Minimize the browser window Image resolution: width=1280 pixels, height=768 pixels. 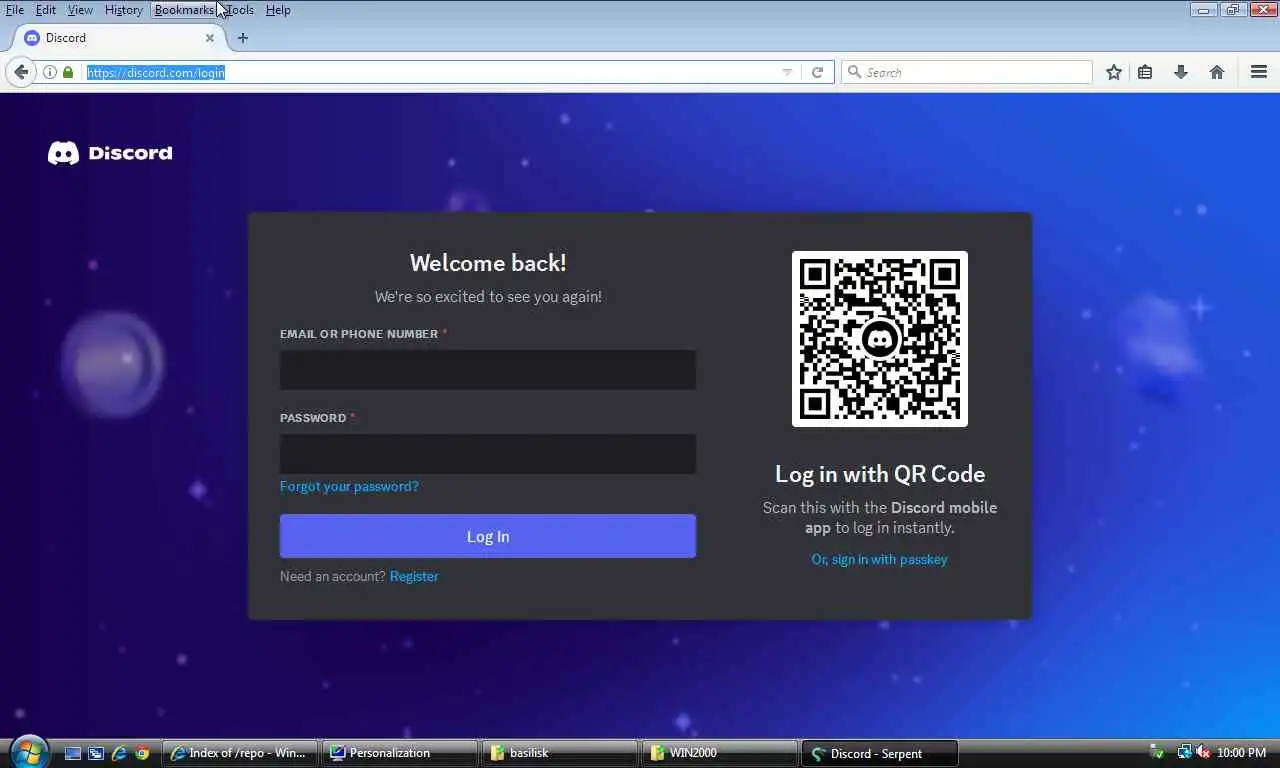pyautogui.click(x=1203, y=10)
